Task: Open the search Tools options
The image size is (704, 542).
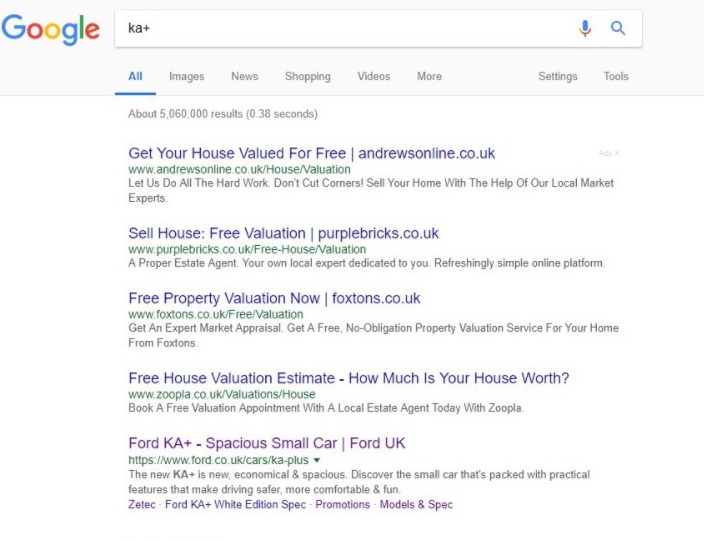Action: [616, 76]
